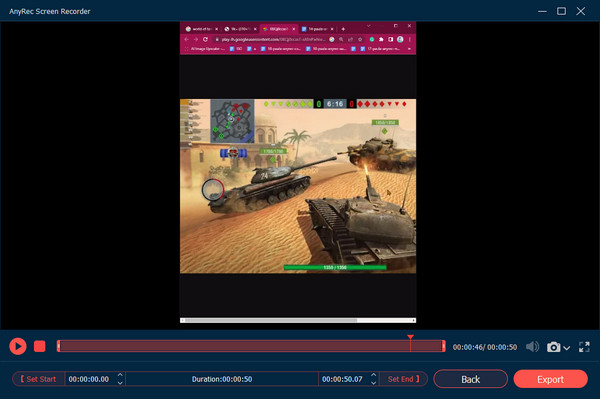Click the left trim handle of the timeline
Screen dimensions: 600x399
(x=59, y=346)
